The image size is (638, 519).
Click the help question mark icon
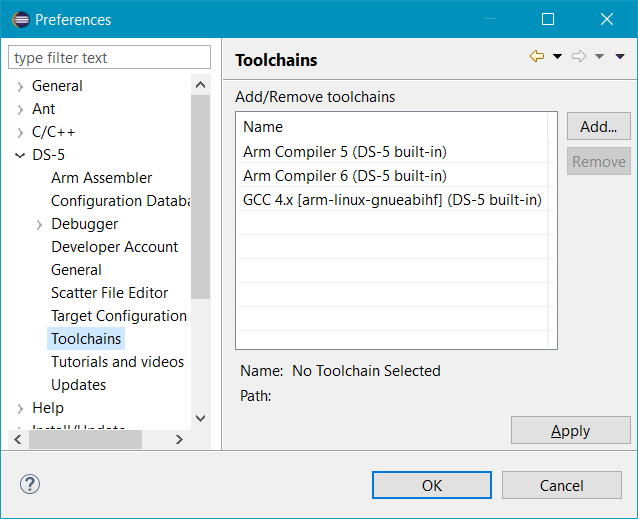coord(29,485)
